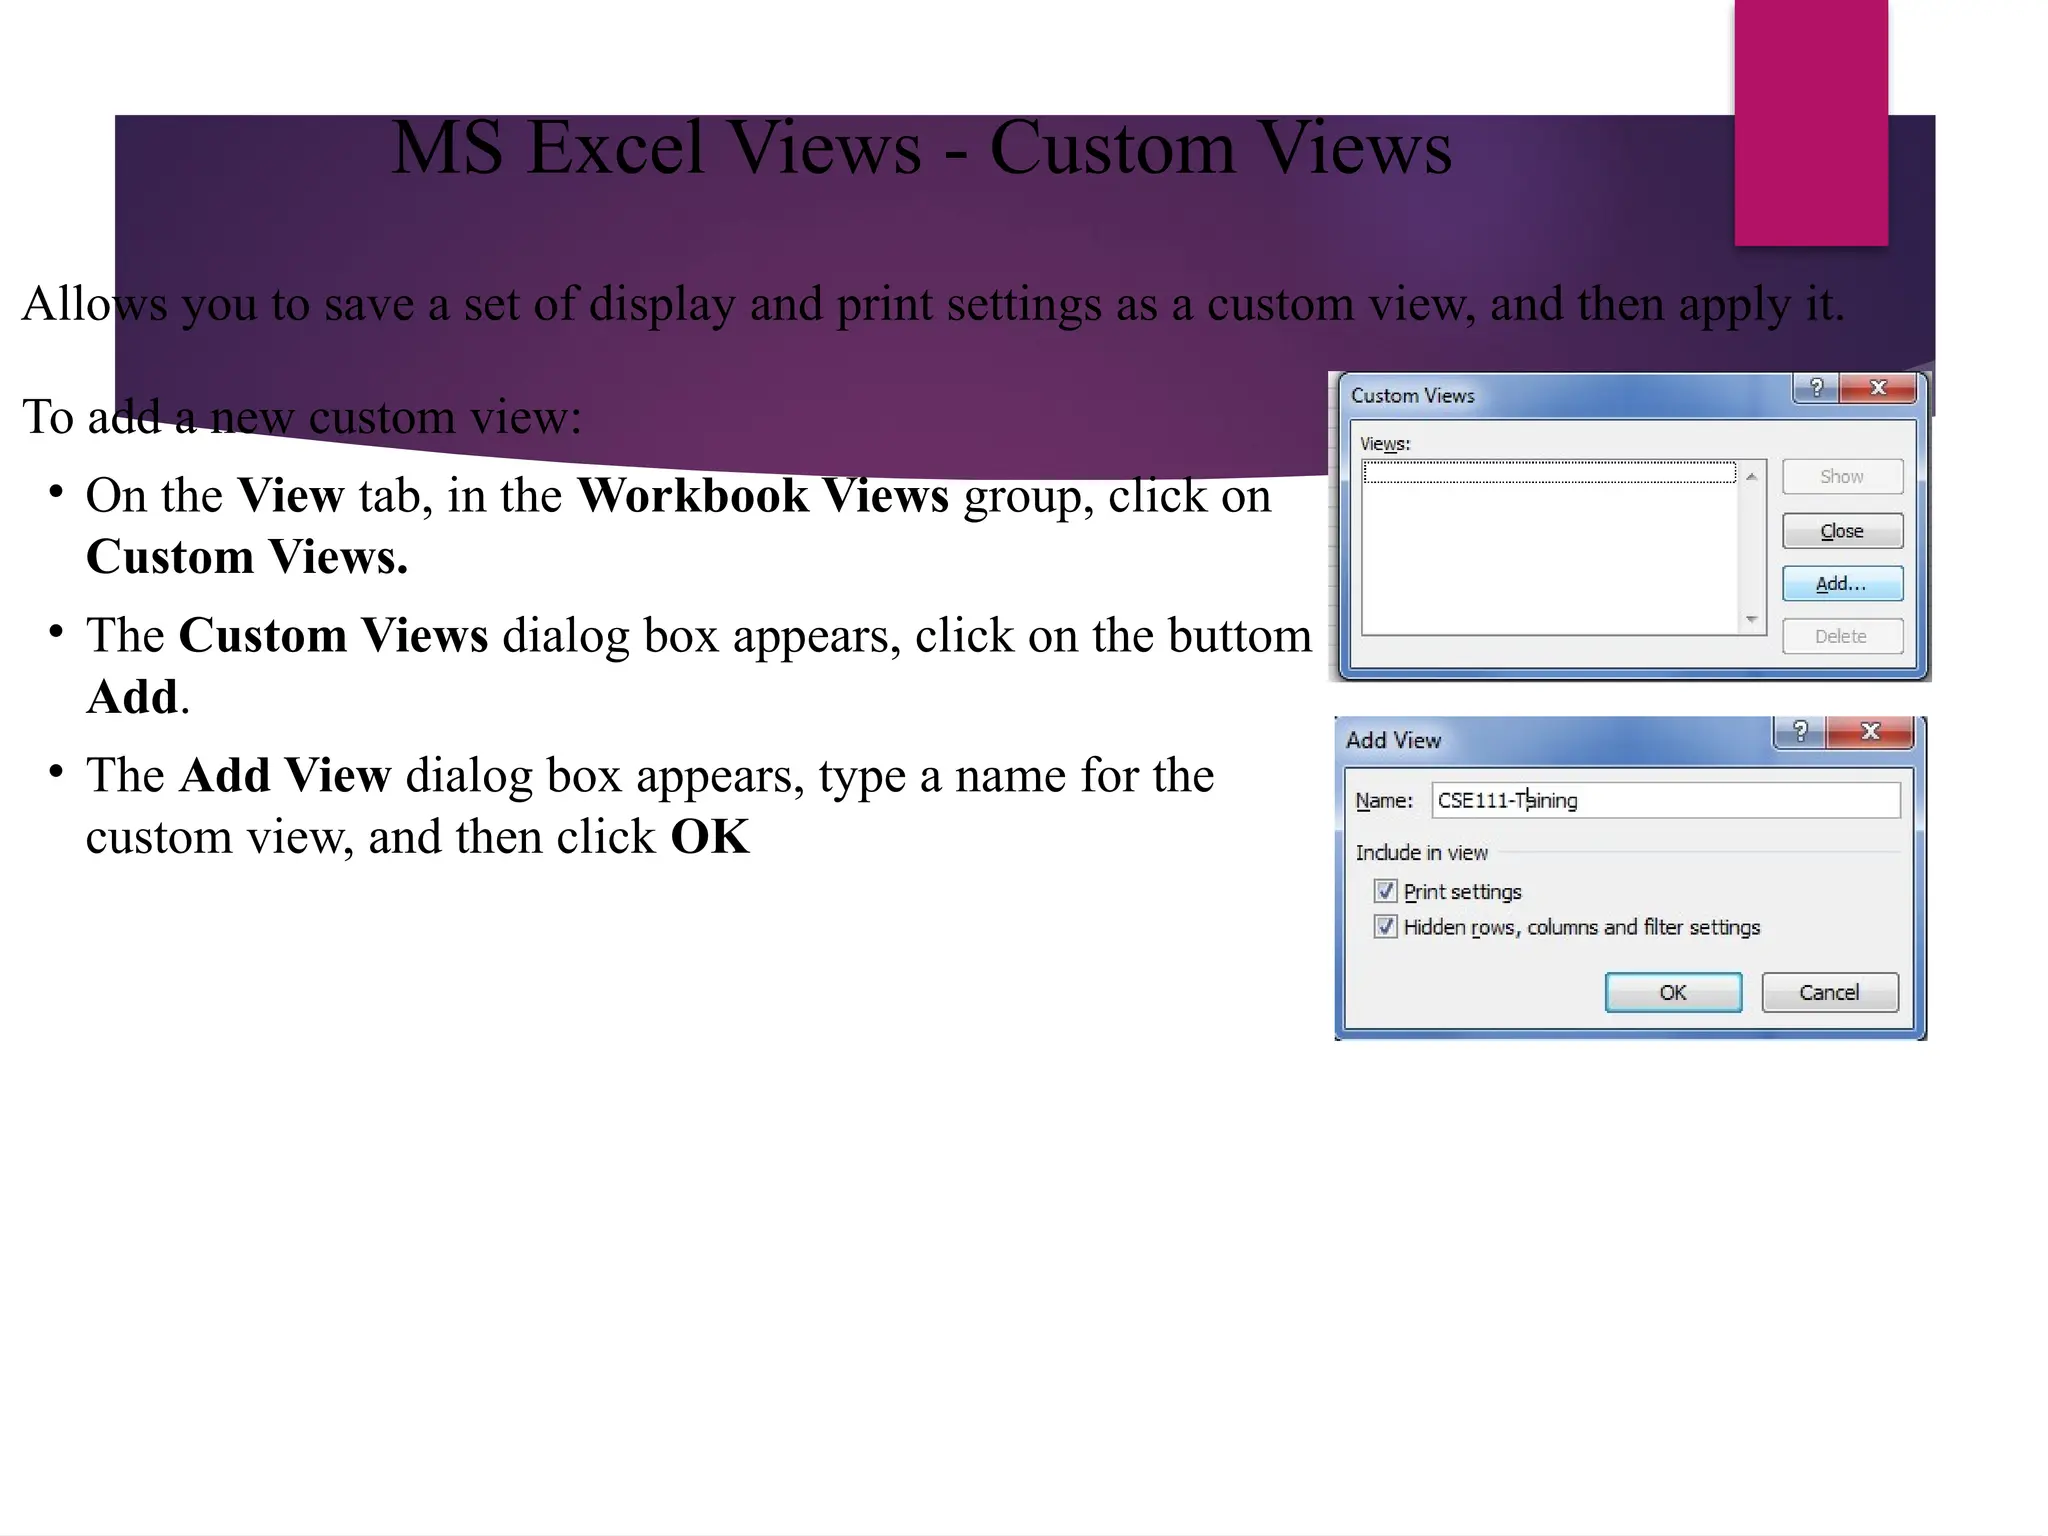Click the Close button in Custom Views

1842,531
